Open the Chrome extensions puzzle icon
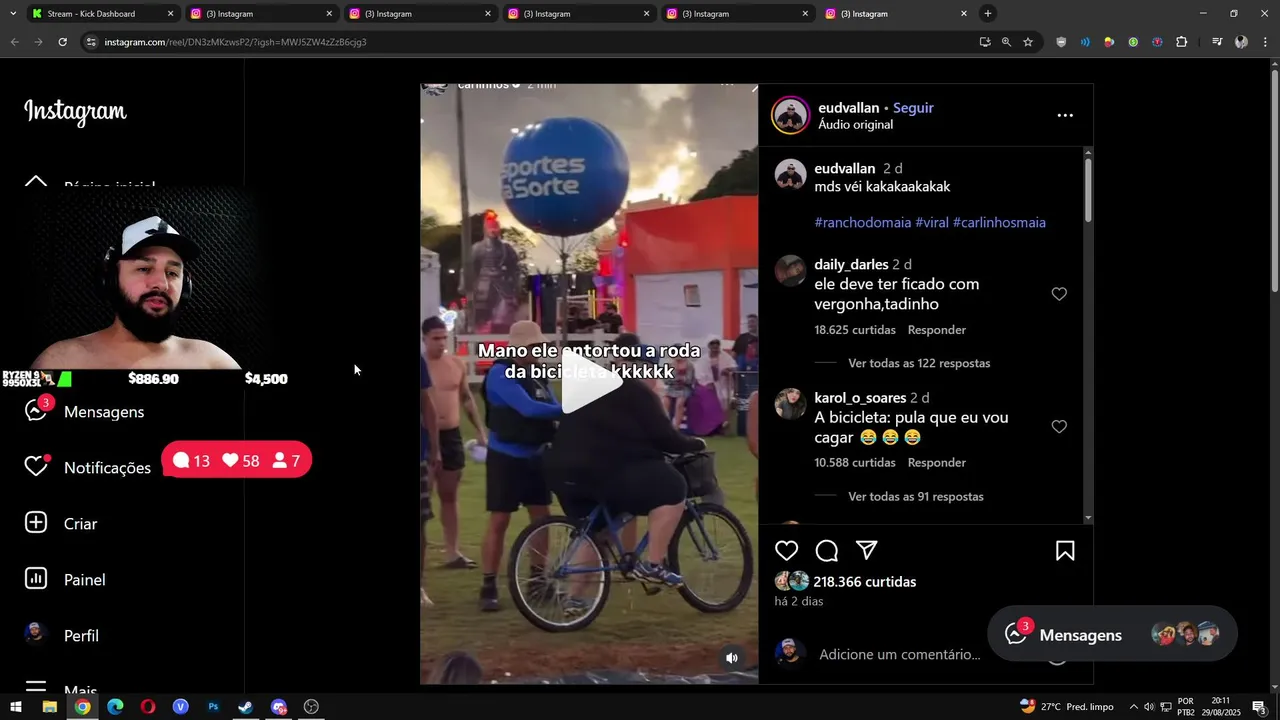Viewport: 1280px width, 720px height. [x=1182, y=42]
